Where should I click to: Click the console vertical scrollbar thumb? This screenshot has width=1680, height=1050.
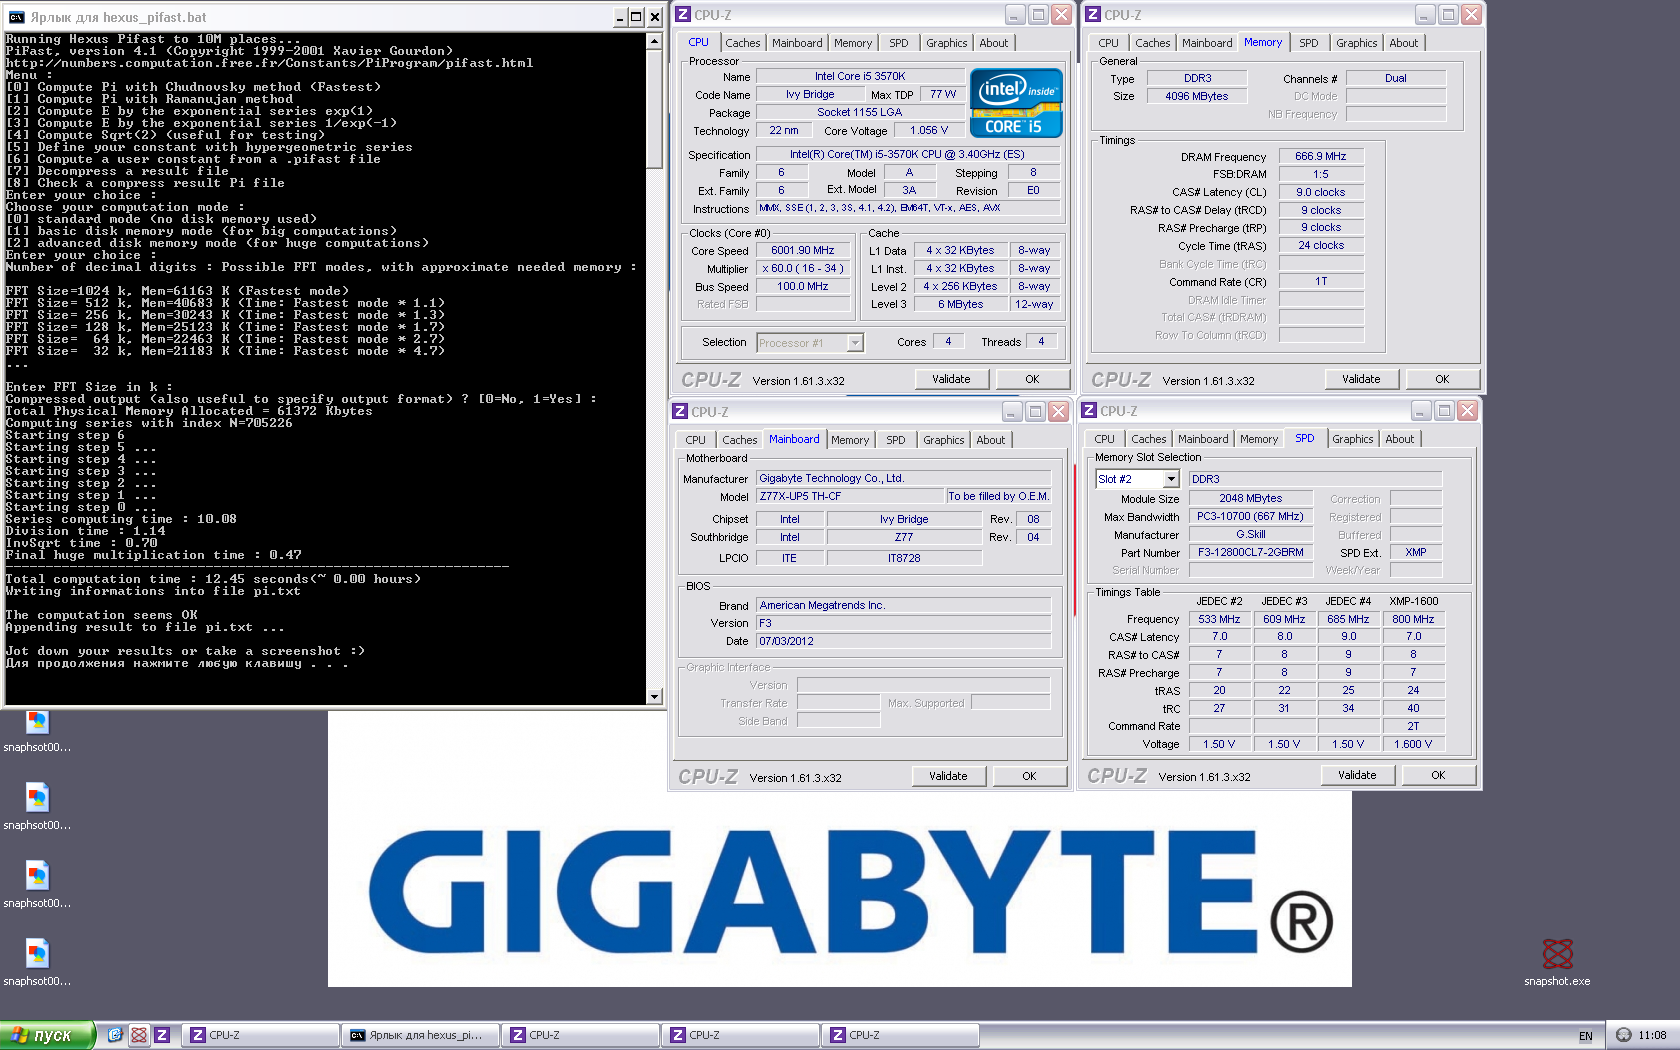[655, 108]
